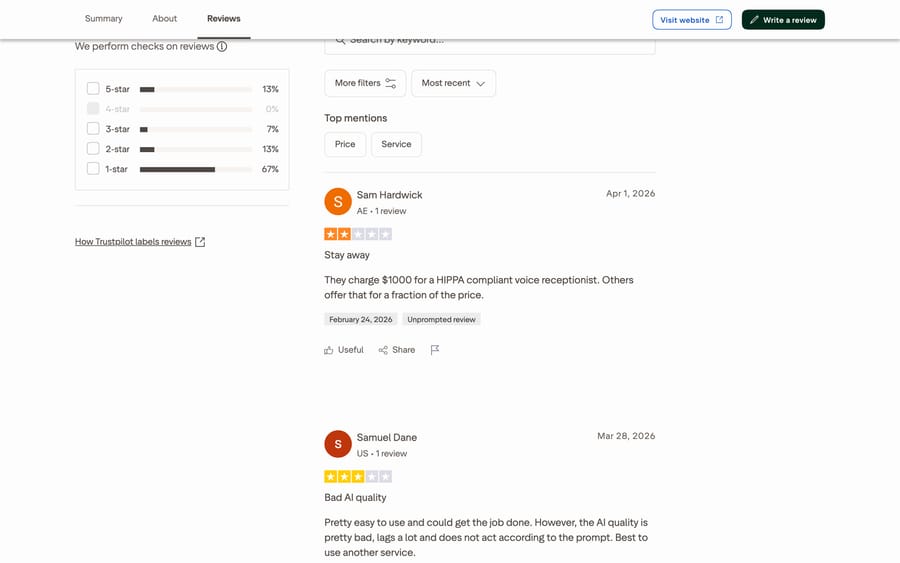
Task: Filter by the Service mention
Action: [396, 144]
